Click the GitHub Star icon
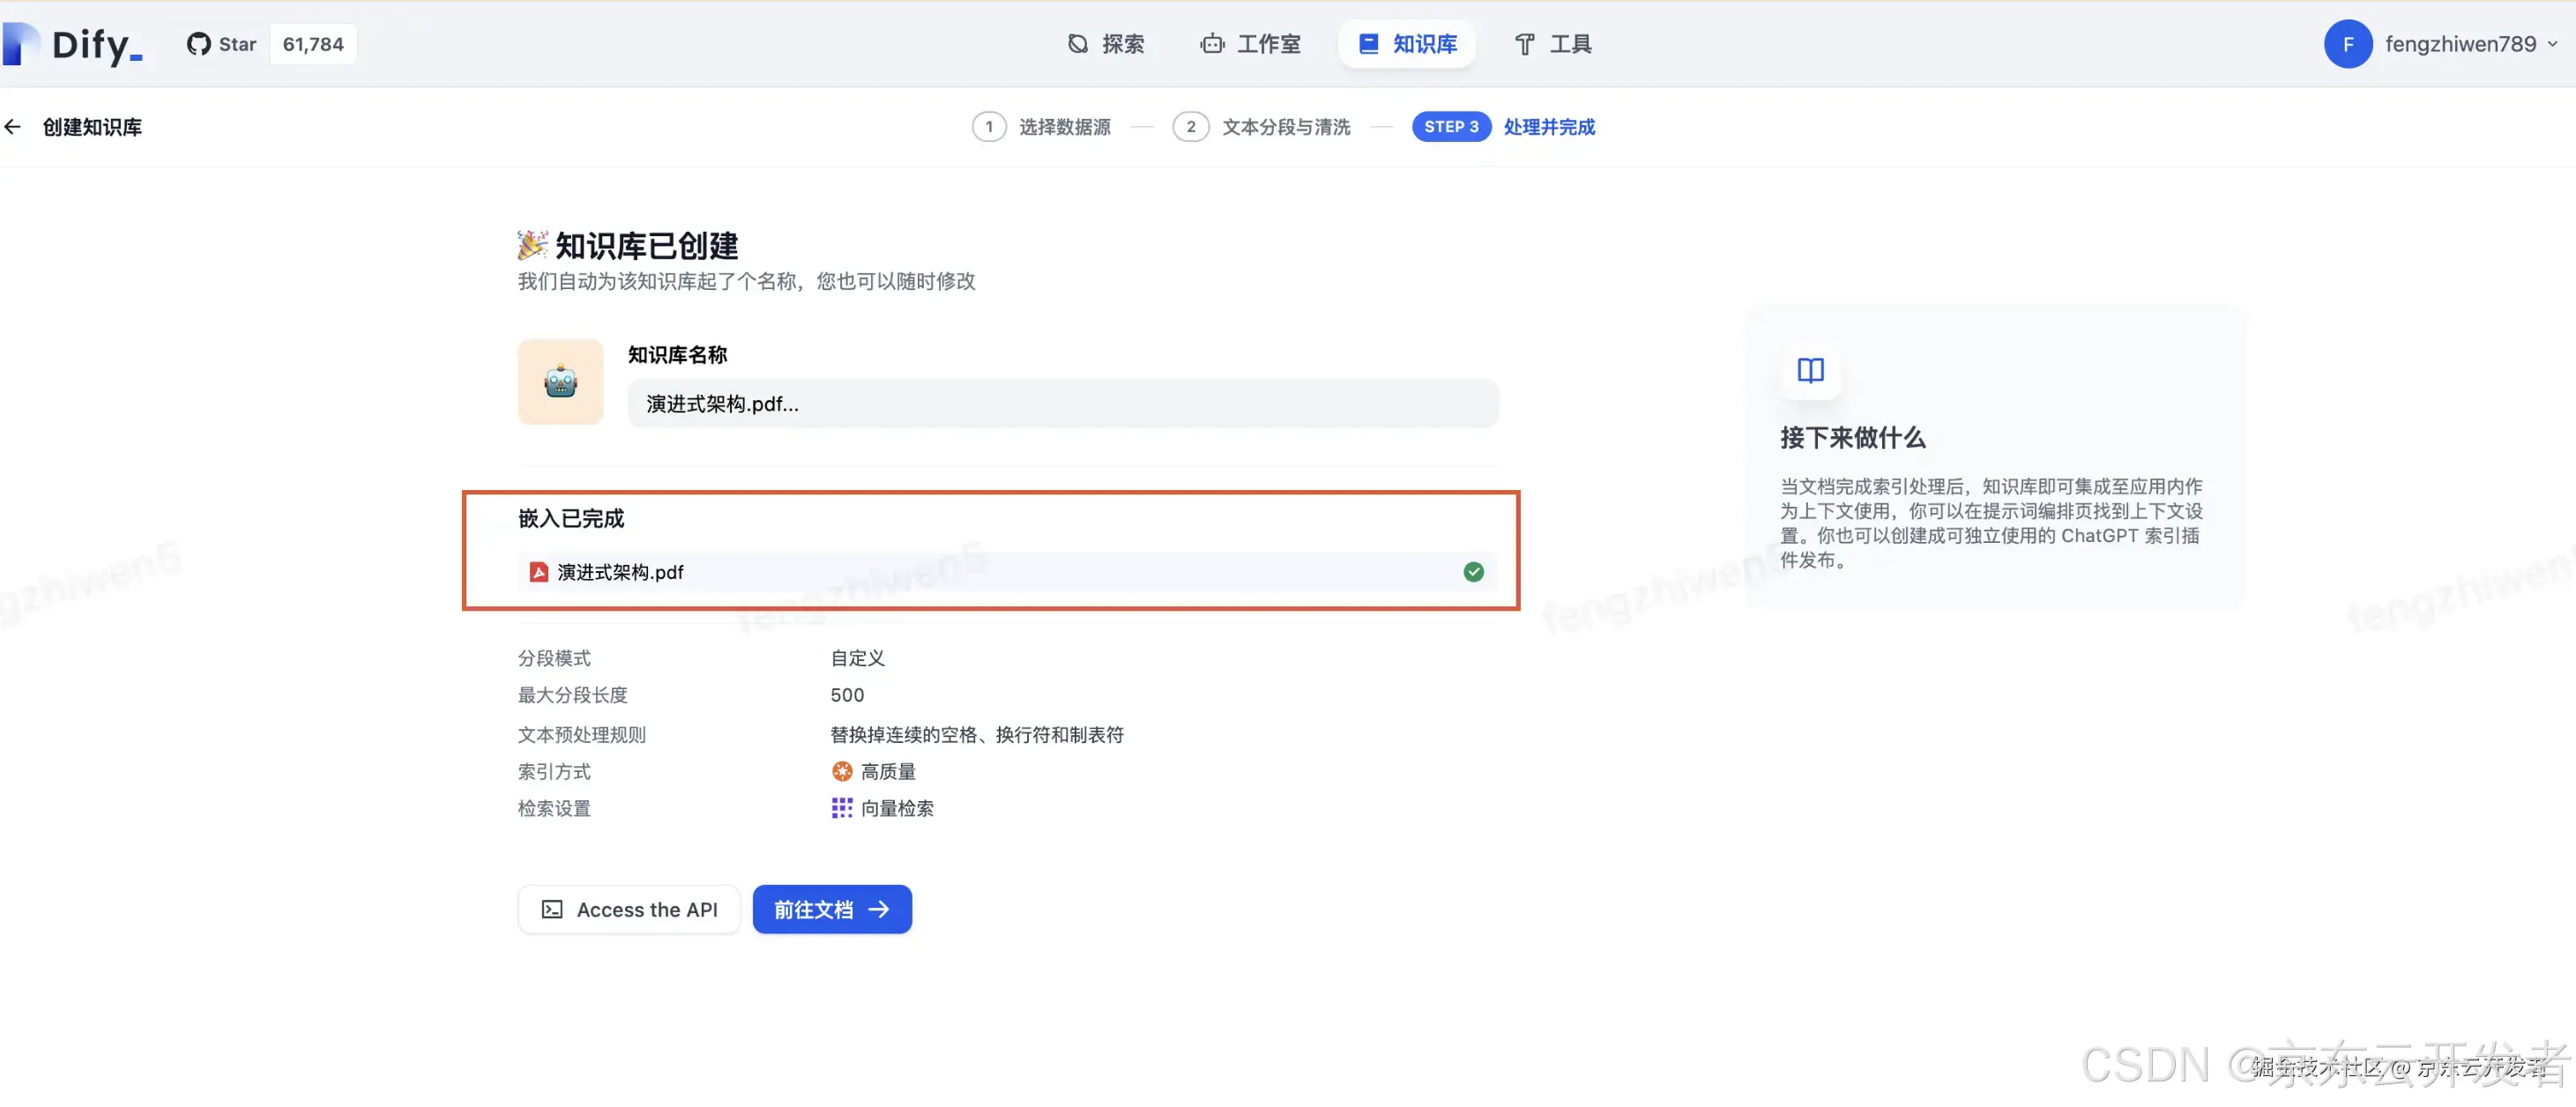This screenshot has height=1107, width=2576. pos(199,44)
